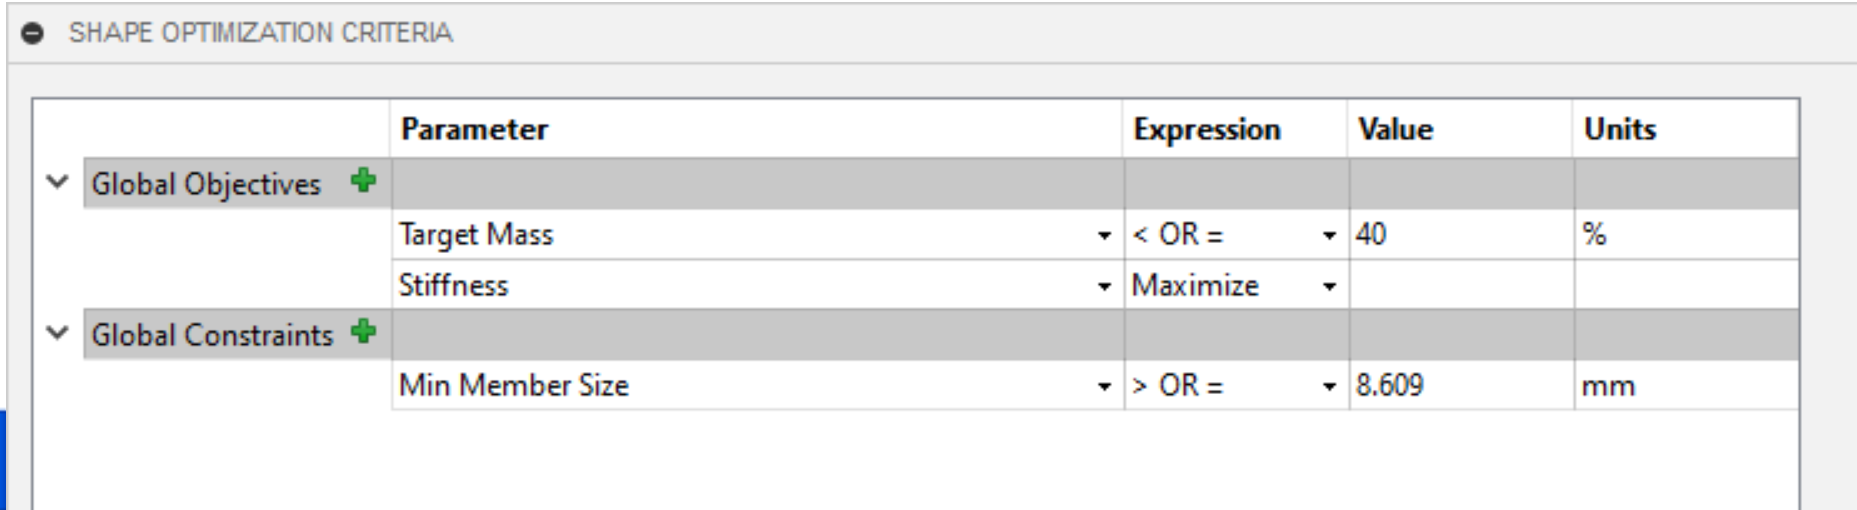Viewport: 1857px width, 510px height.
Task: Open the Min Member Size parameter dropdown
Action: coord(1104,386)
